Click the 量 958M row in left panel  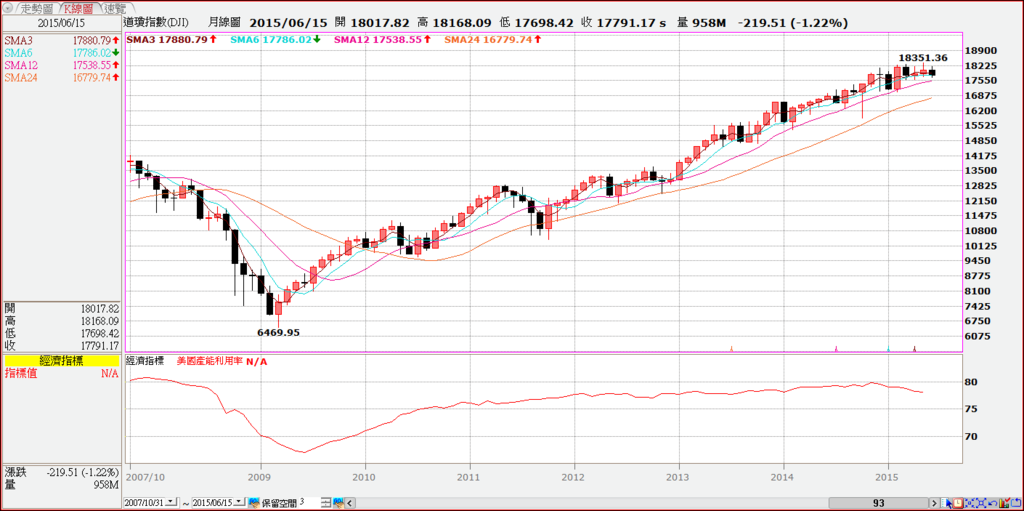tap(62, 484)
